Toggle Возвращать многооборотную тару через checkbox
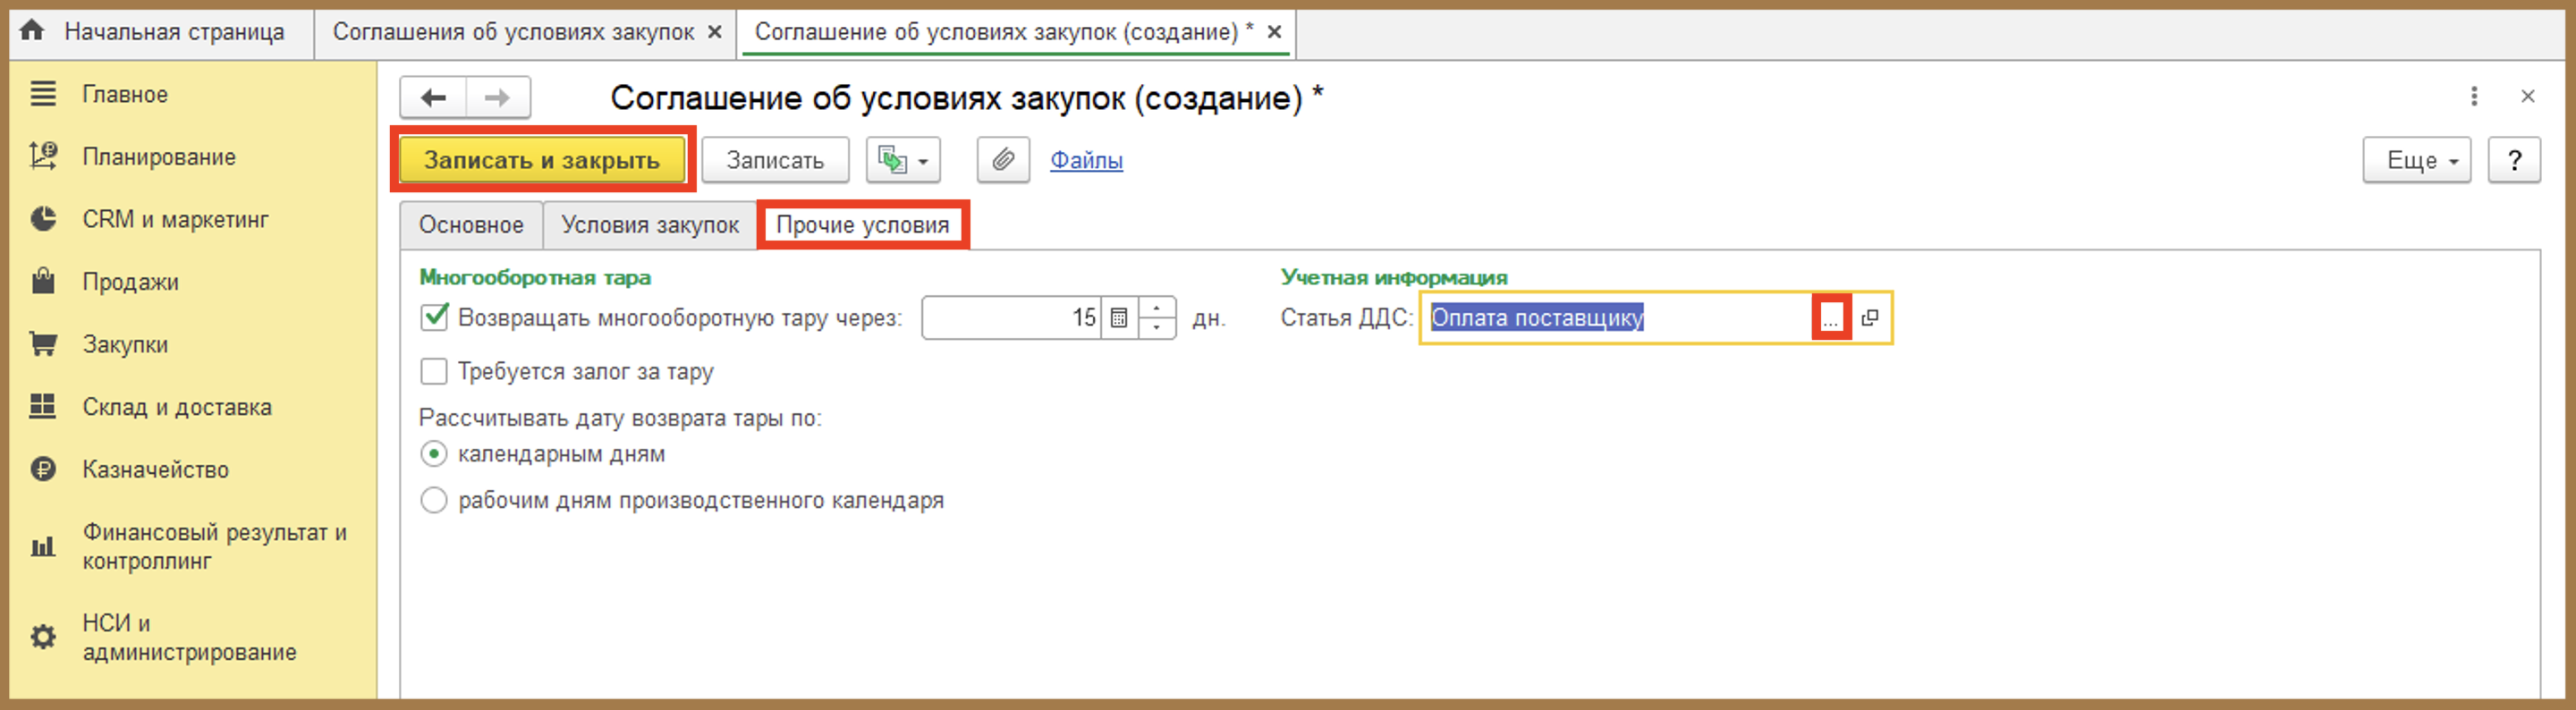This screenshot has height=710, width=2576. [x=434, y=317]
